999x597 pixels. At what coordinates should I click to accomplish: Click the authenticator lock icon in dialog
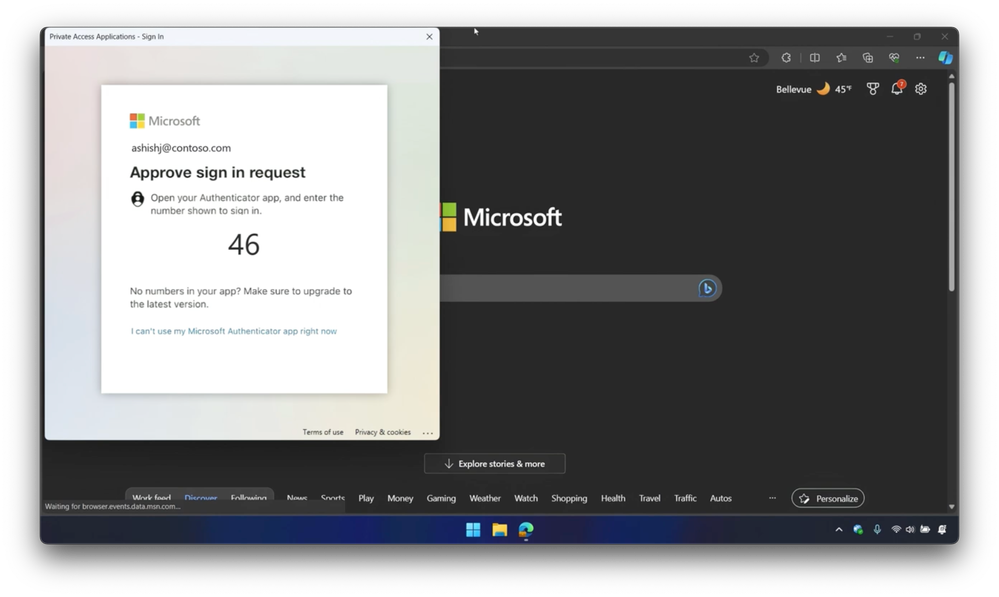click(137, 199)
